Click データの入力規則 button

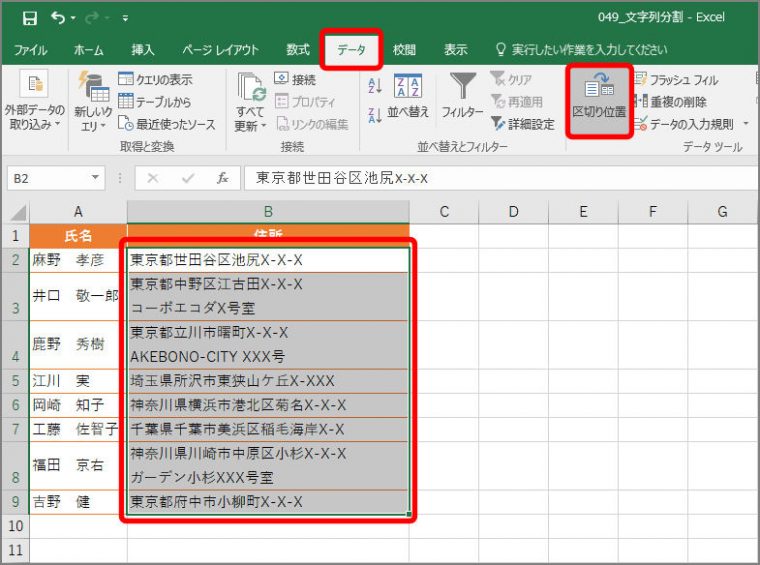684,124
